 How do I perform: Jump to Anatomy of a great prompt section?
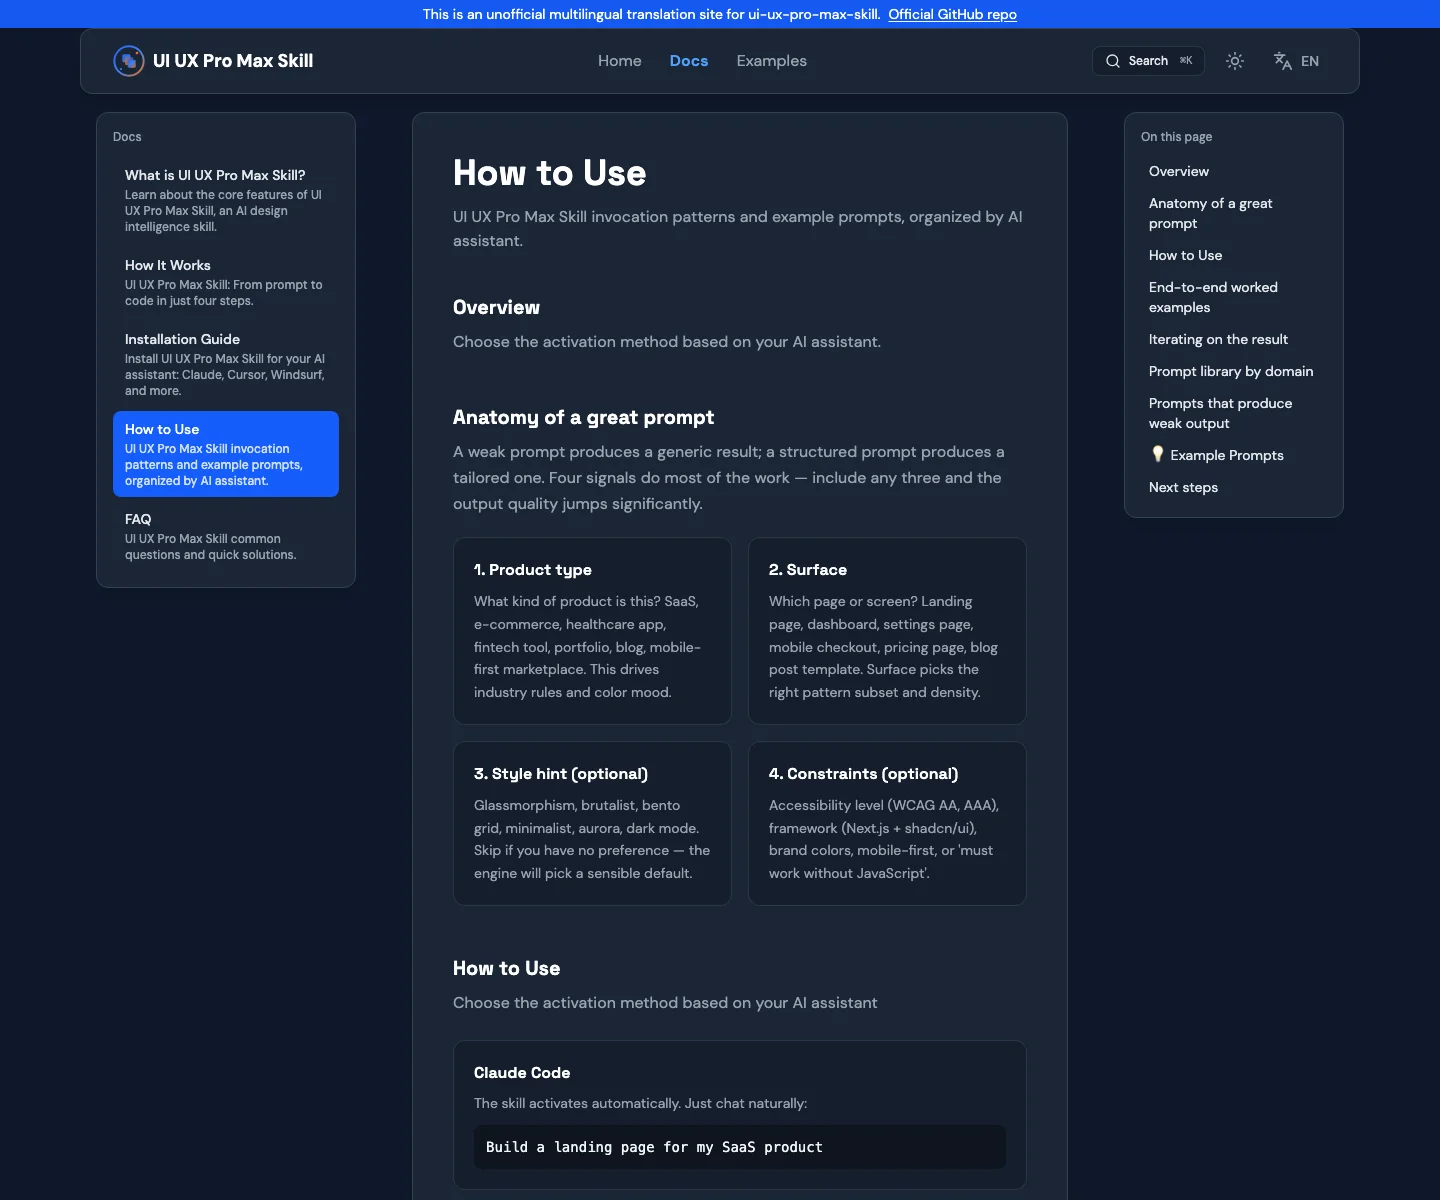coord(1210,213)
